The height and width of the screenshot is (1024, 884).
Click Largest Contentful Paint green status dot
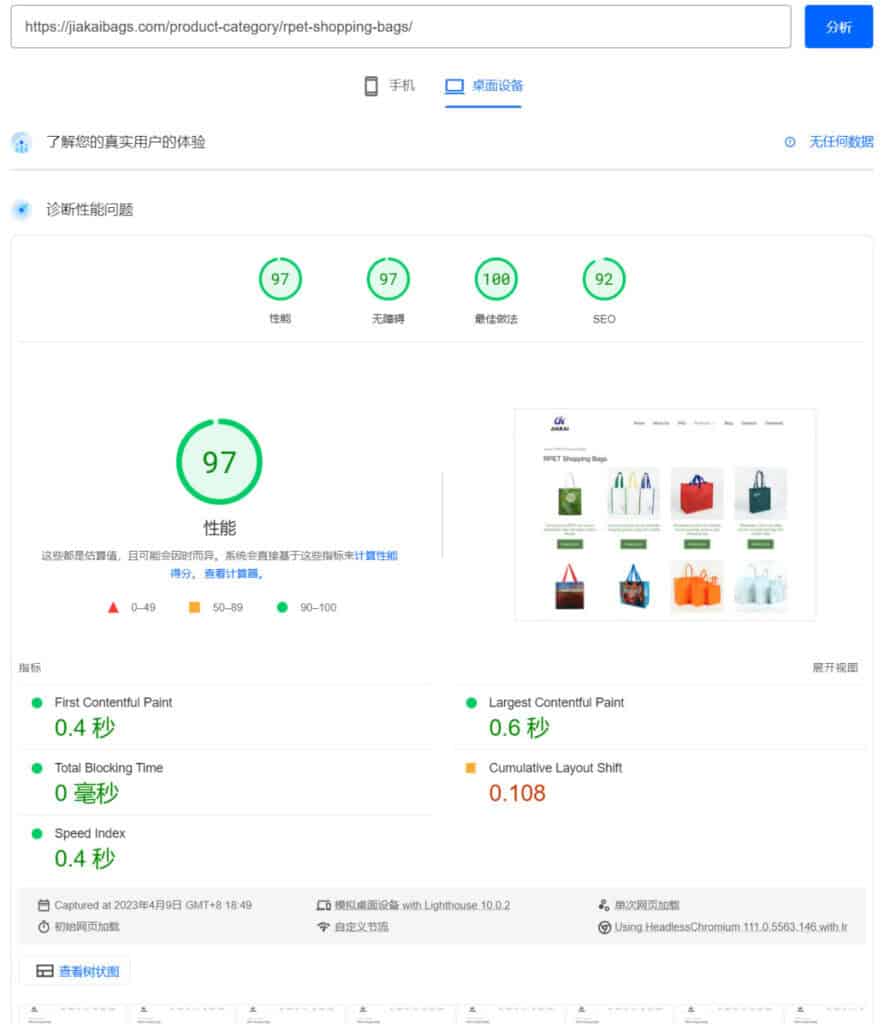tap(471, 703)
